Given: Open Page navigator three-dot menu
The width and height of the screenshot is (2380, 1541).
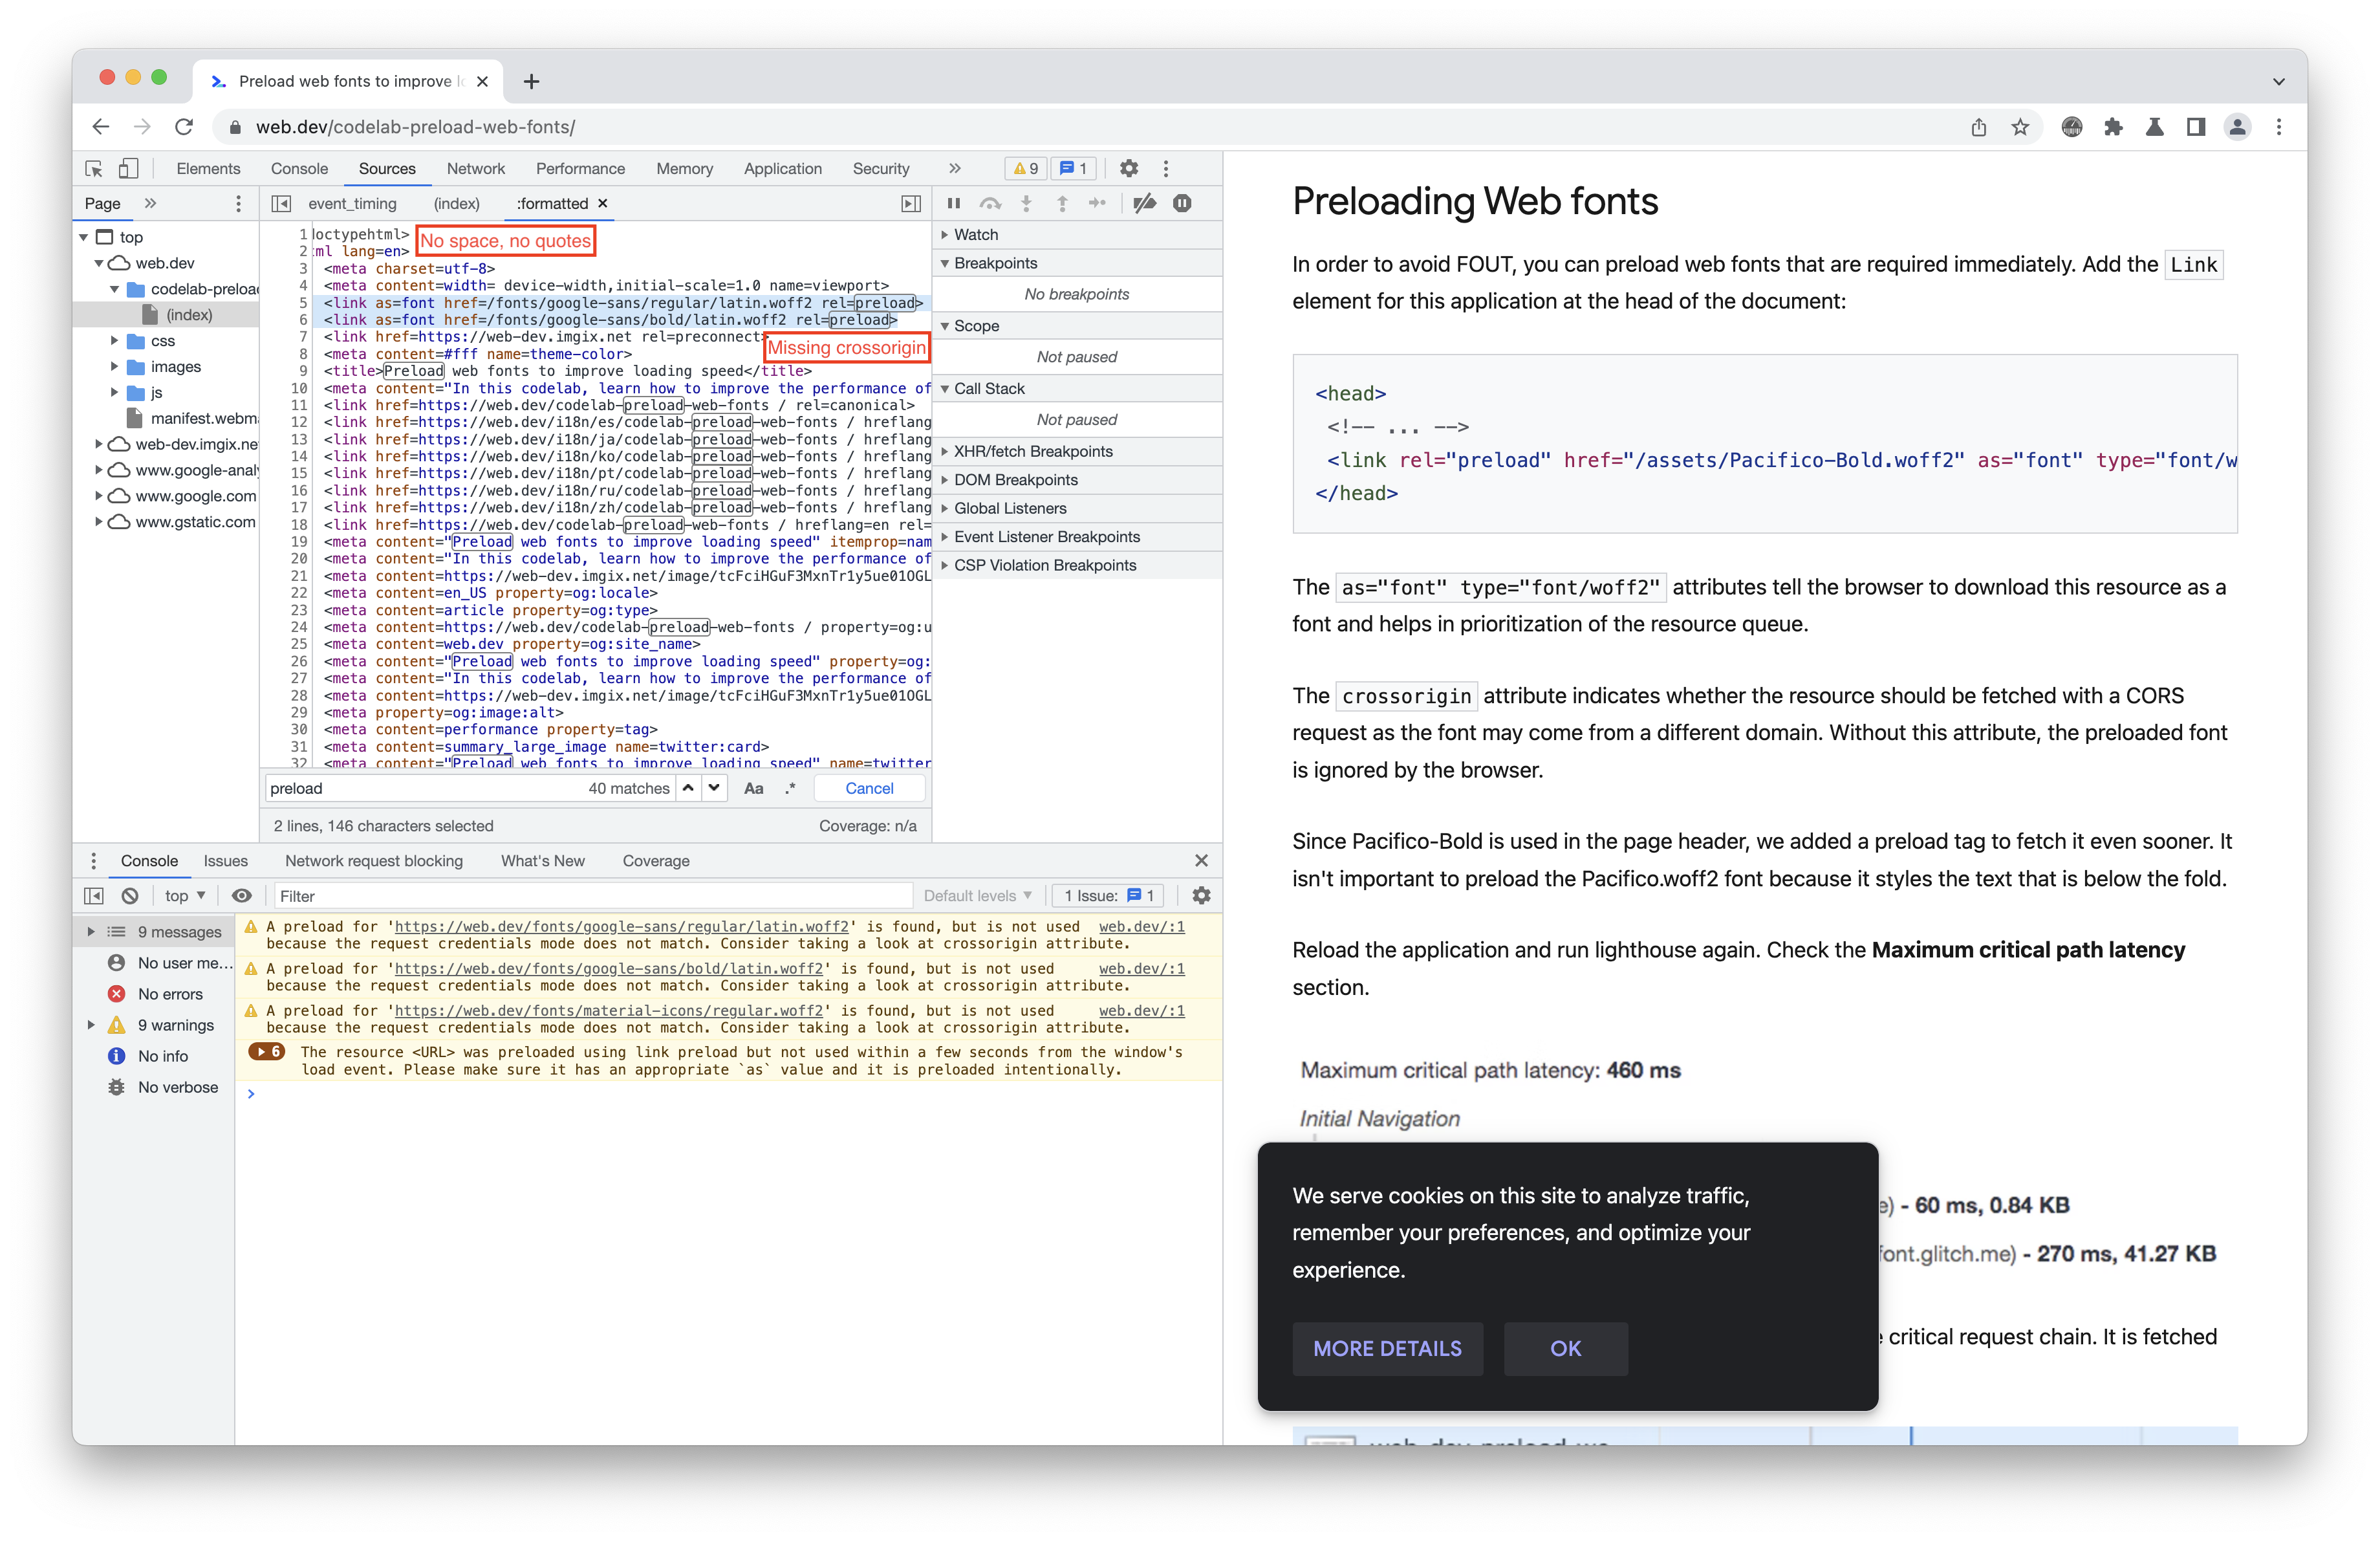Looking at the screenshot, I should [x=238, y=203].
